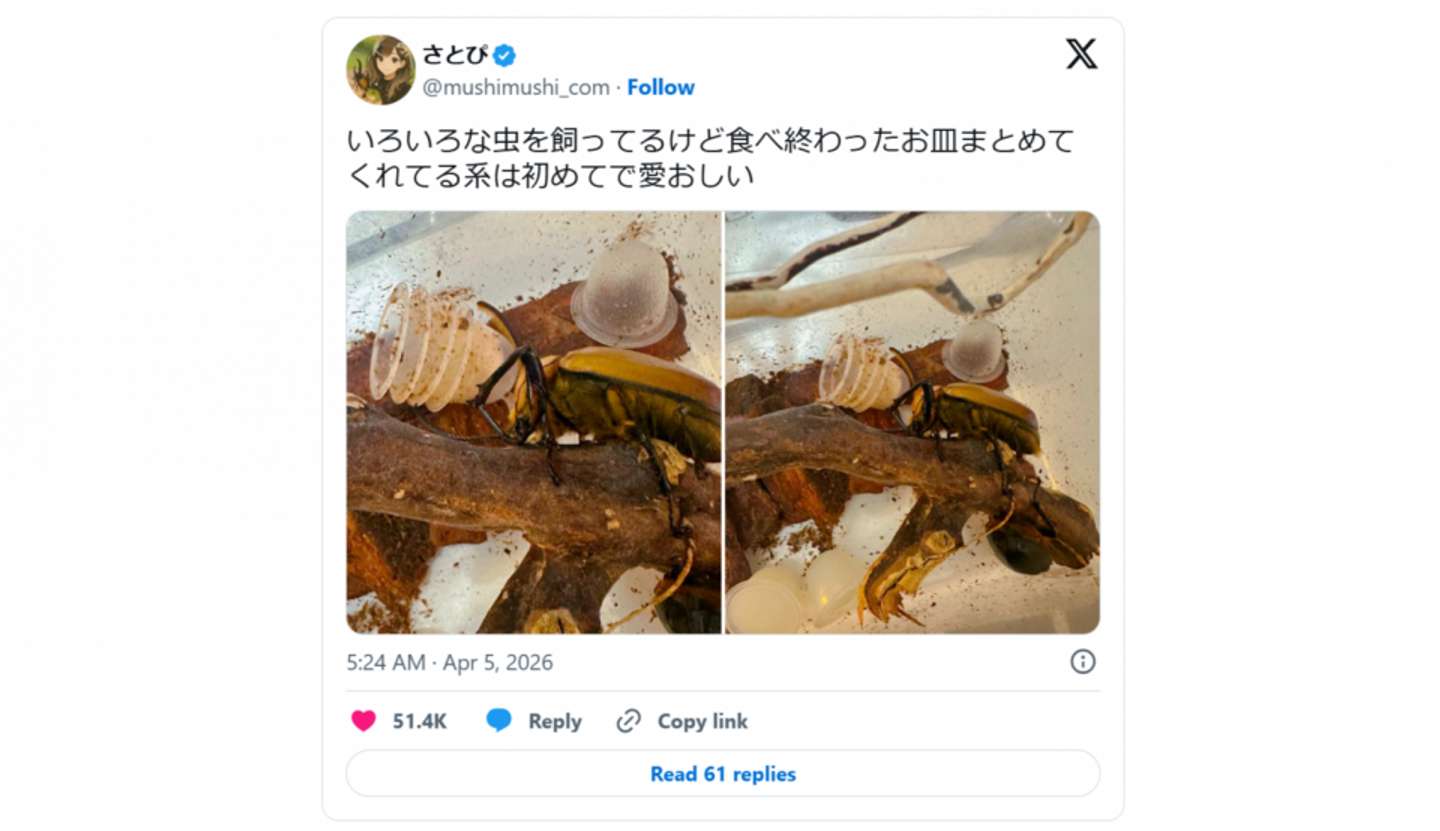Screen dimensions: 1440x831
Task: Click the X logo on the tweet
Action: pos(1080,54)
